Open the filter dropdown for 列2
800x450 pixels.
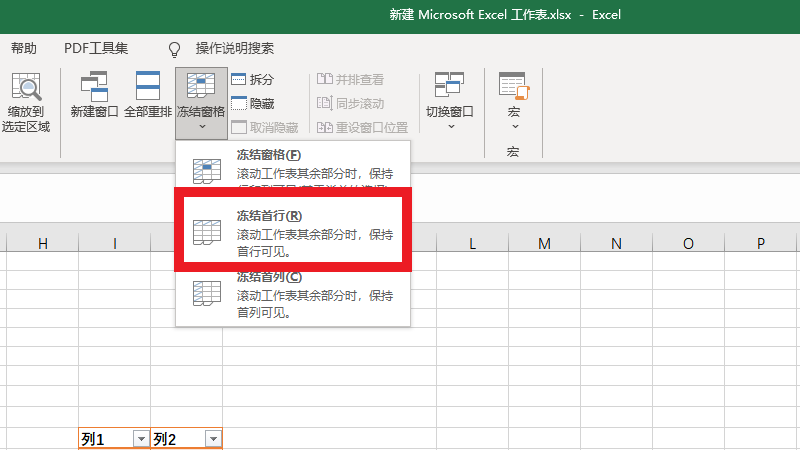[x=212, y=439]
